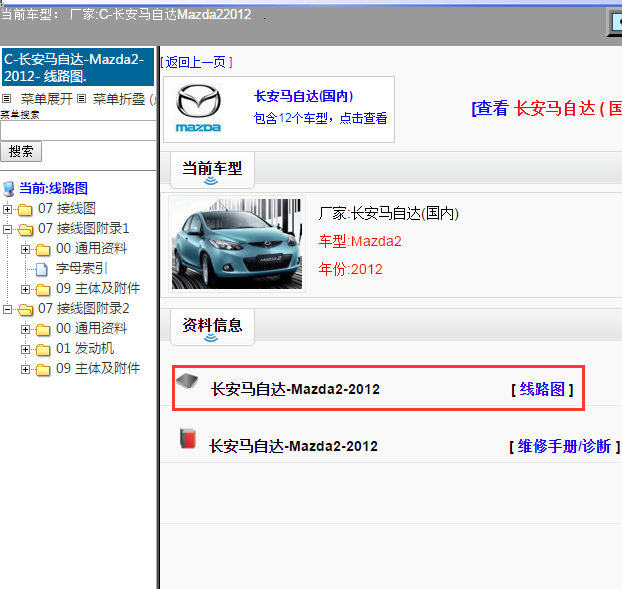Click the 年份:2012 text
This screenshot has height=589, width=622.
click(351, 269)
